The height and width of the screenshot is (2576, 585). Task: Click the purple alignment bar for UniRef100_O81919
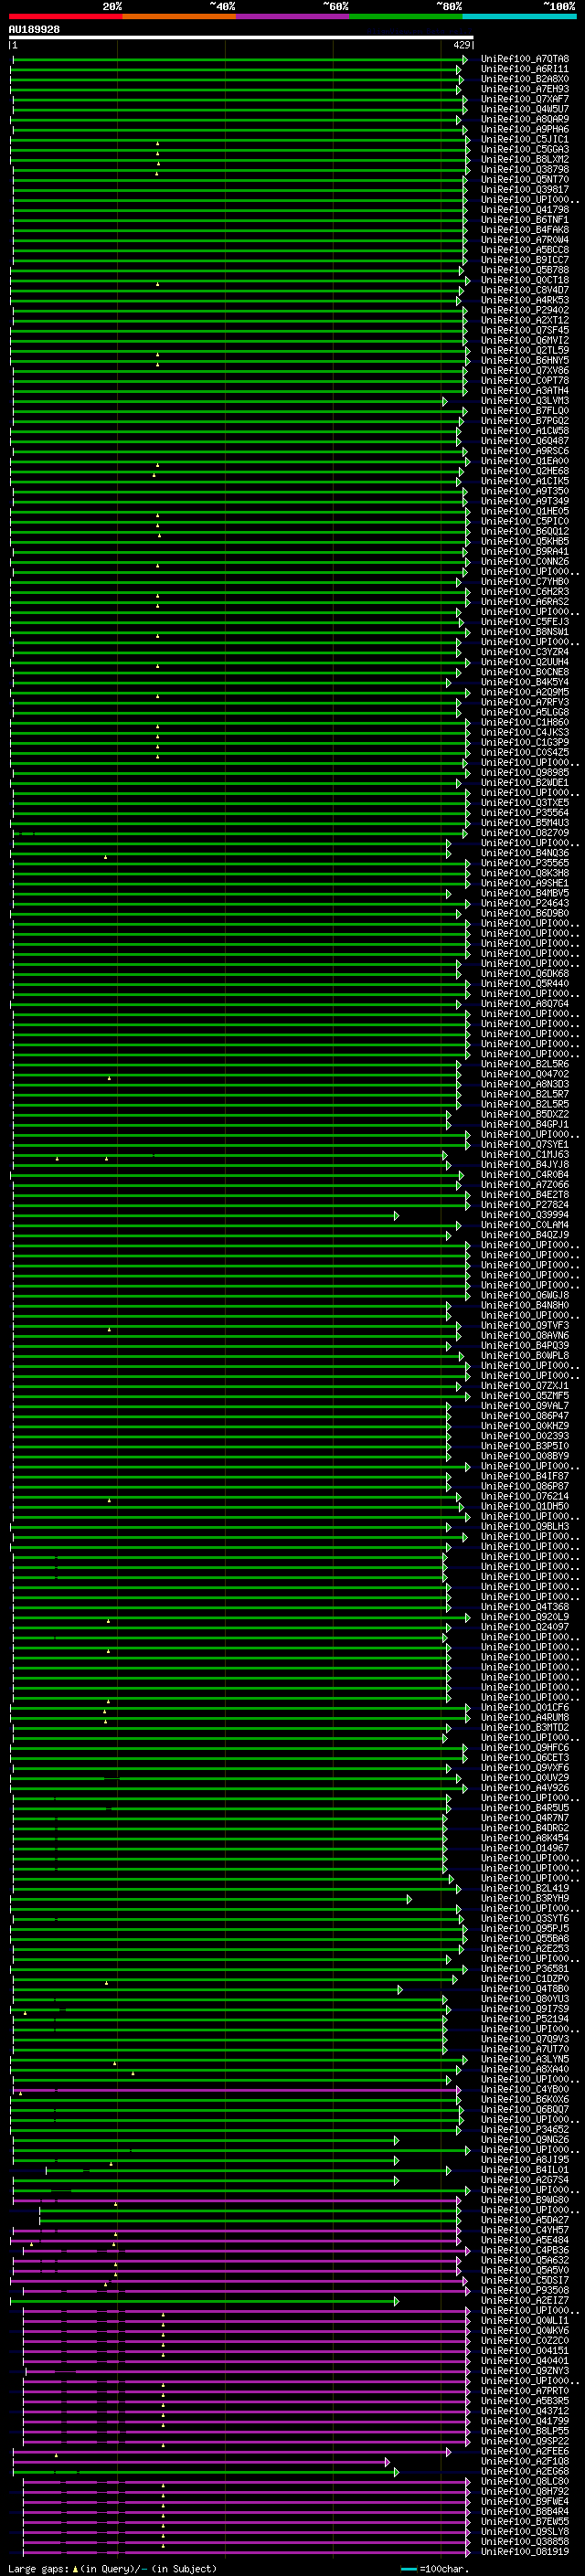point(246,2553)
